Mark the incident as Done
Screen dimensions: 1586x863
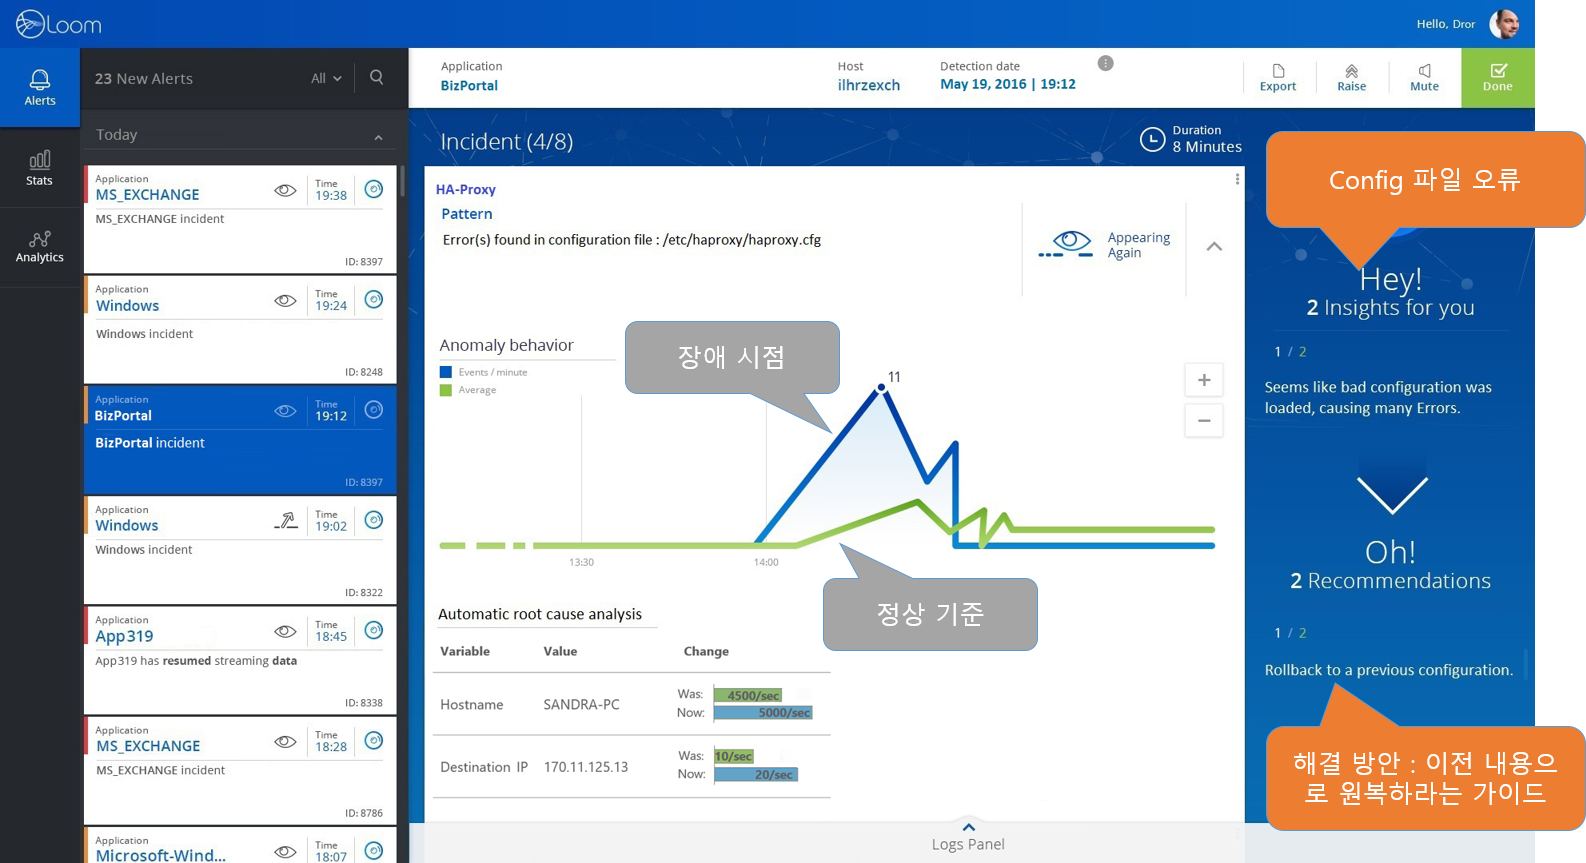point(1498,78)
